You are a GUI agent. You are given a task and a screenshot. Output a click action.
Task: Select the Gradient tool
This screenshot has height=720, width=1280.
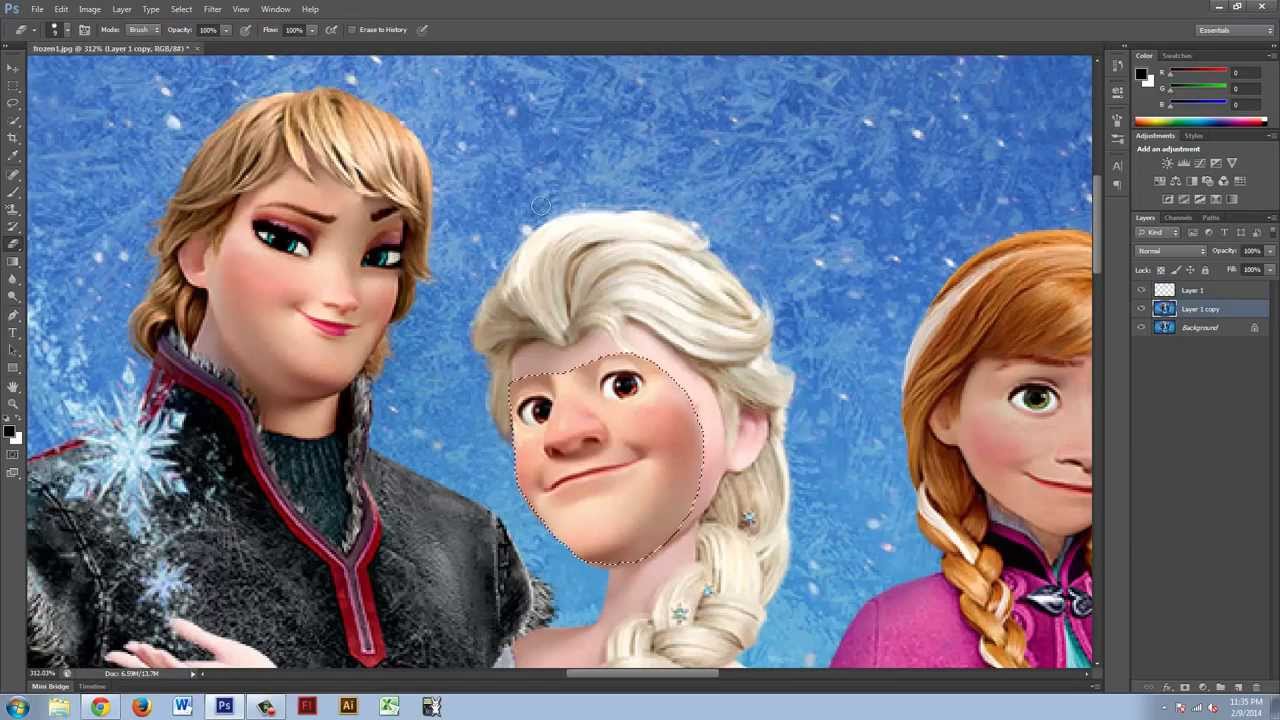12,262
